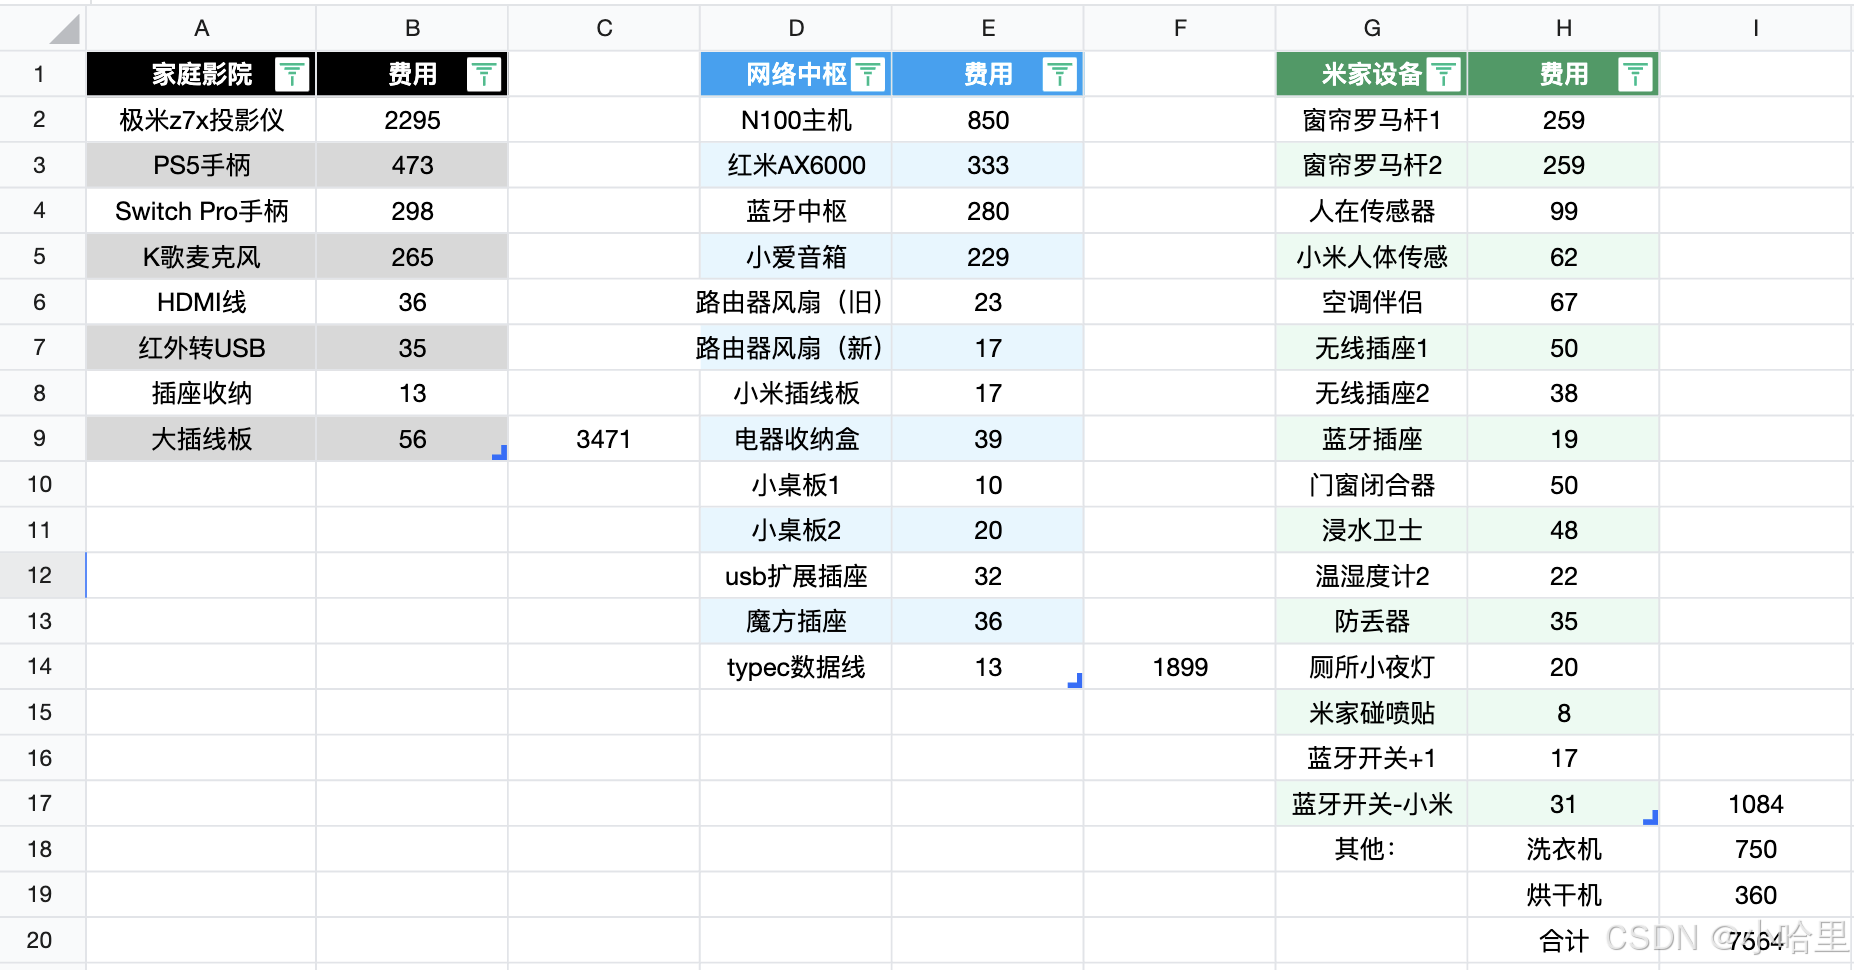Select the 插座收纳 cell
The image size is (1854, 970).
(202, 393)
